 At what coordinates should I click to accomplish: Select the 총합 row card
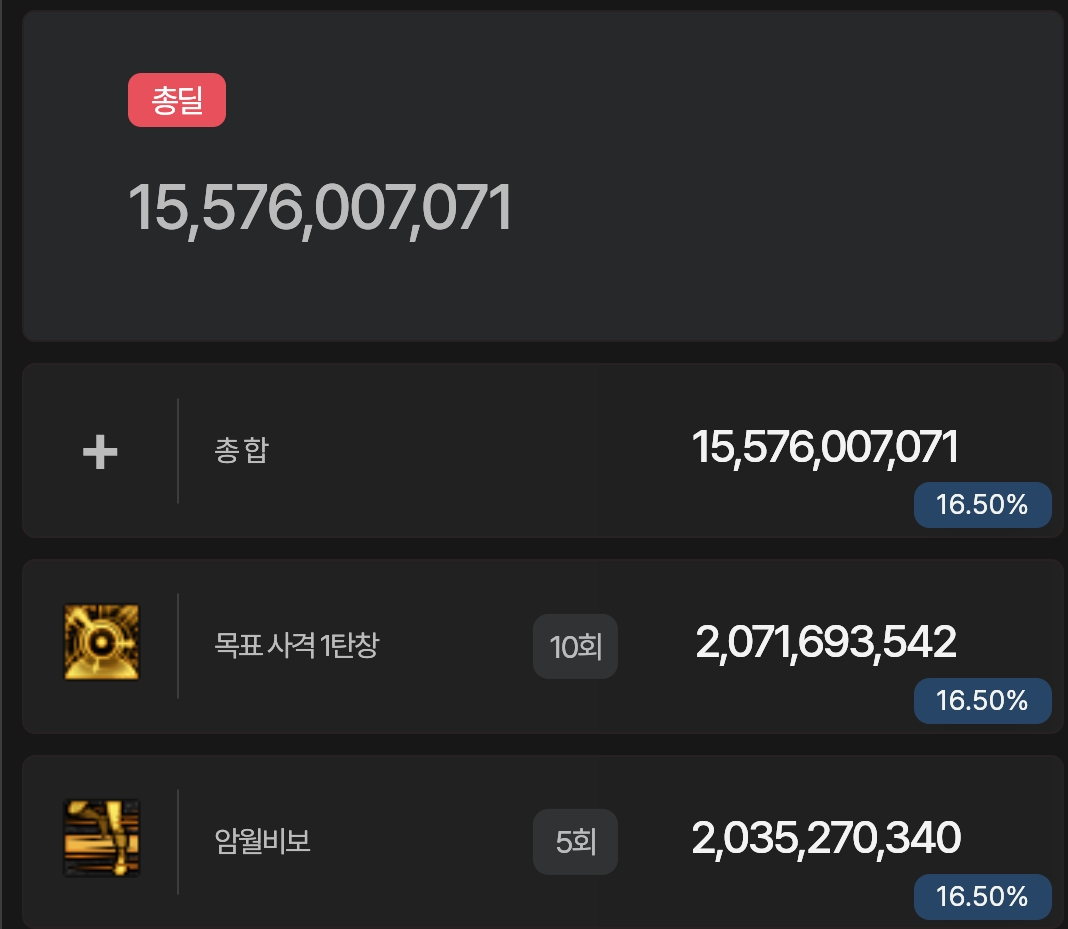543,451
